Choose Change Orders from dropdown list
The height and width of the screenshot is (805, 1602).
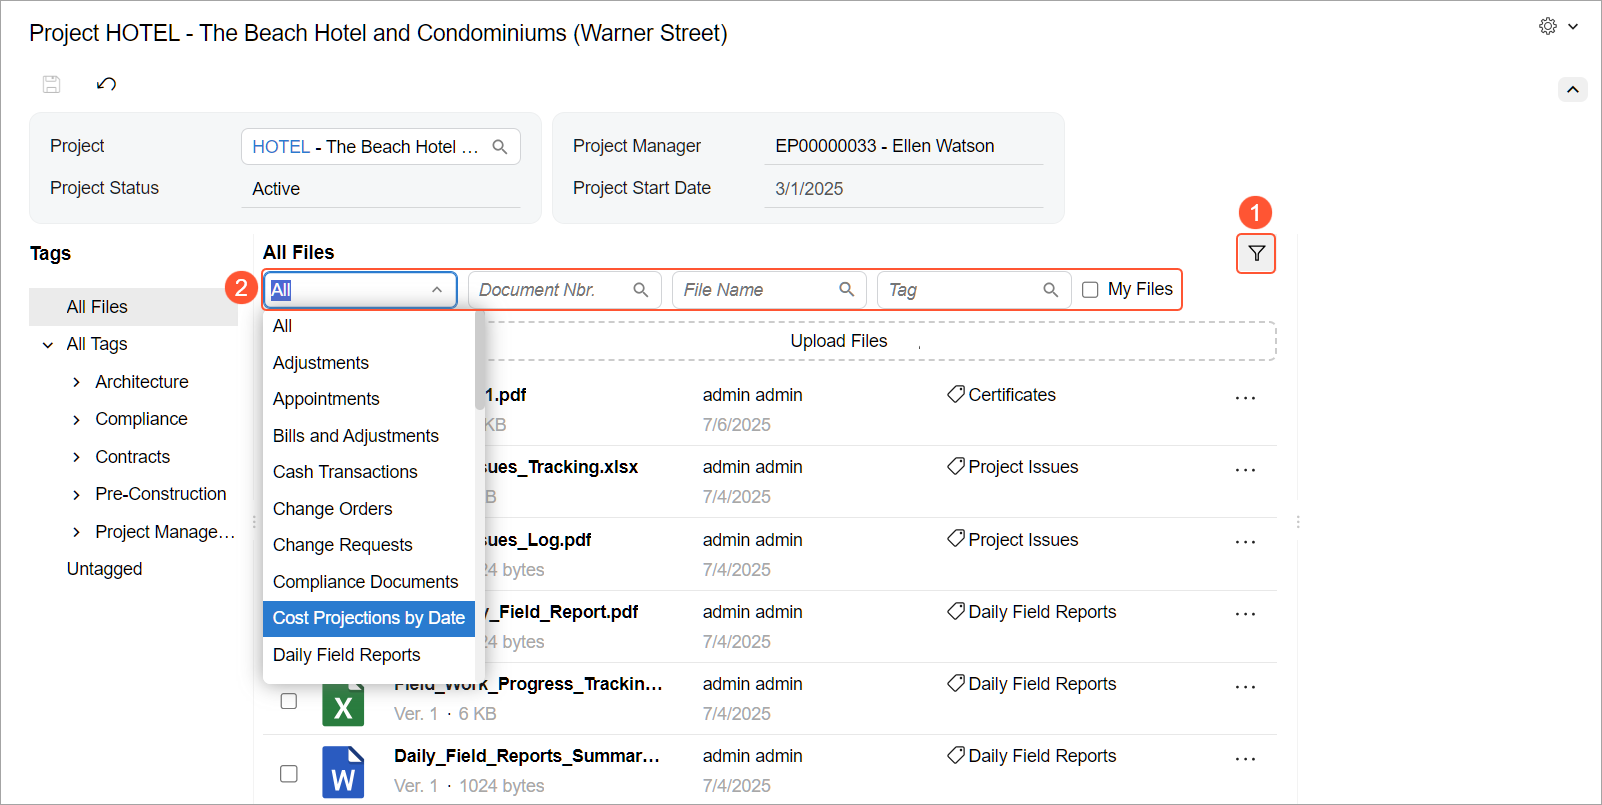click(x=332, y=509)
